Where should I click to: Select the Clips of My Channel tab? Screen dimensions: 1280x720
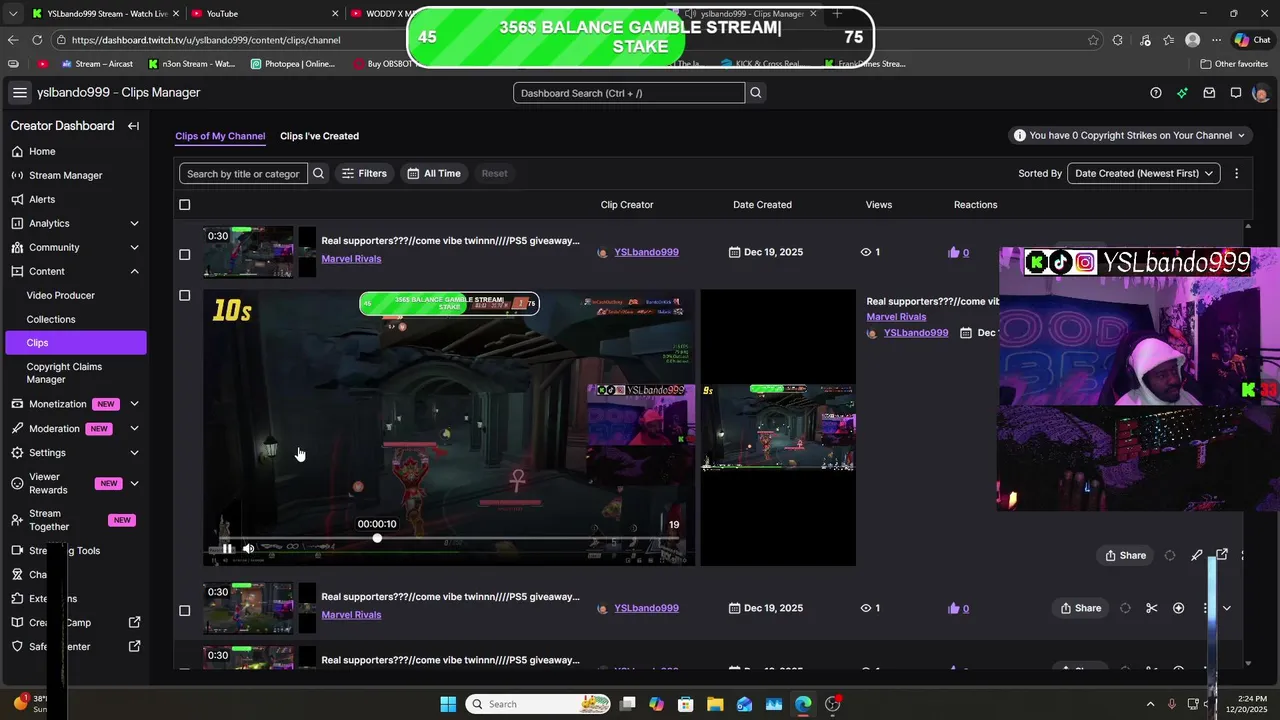tap(220, 136)
